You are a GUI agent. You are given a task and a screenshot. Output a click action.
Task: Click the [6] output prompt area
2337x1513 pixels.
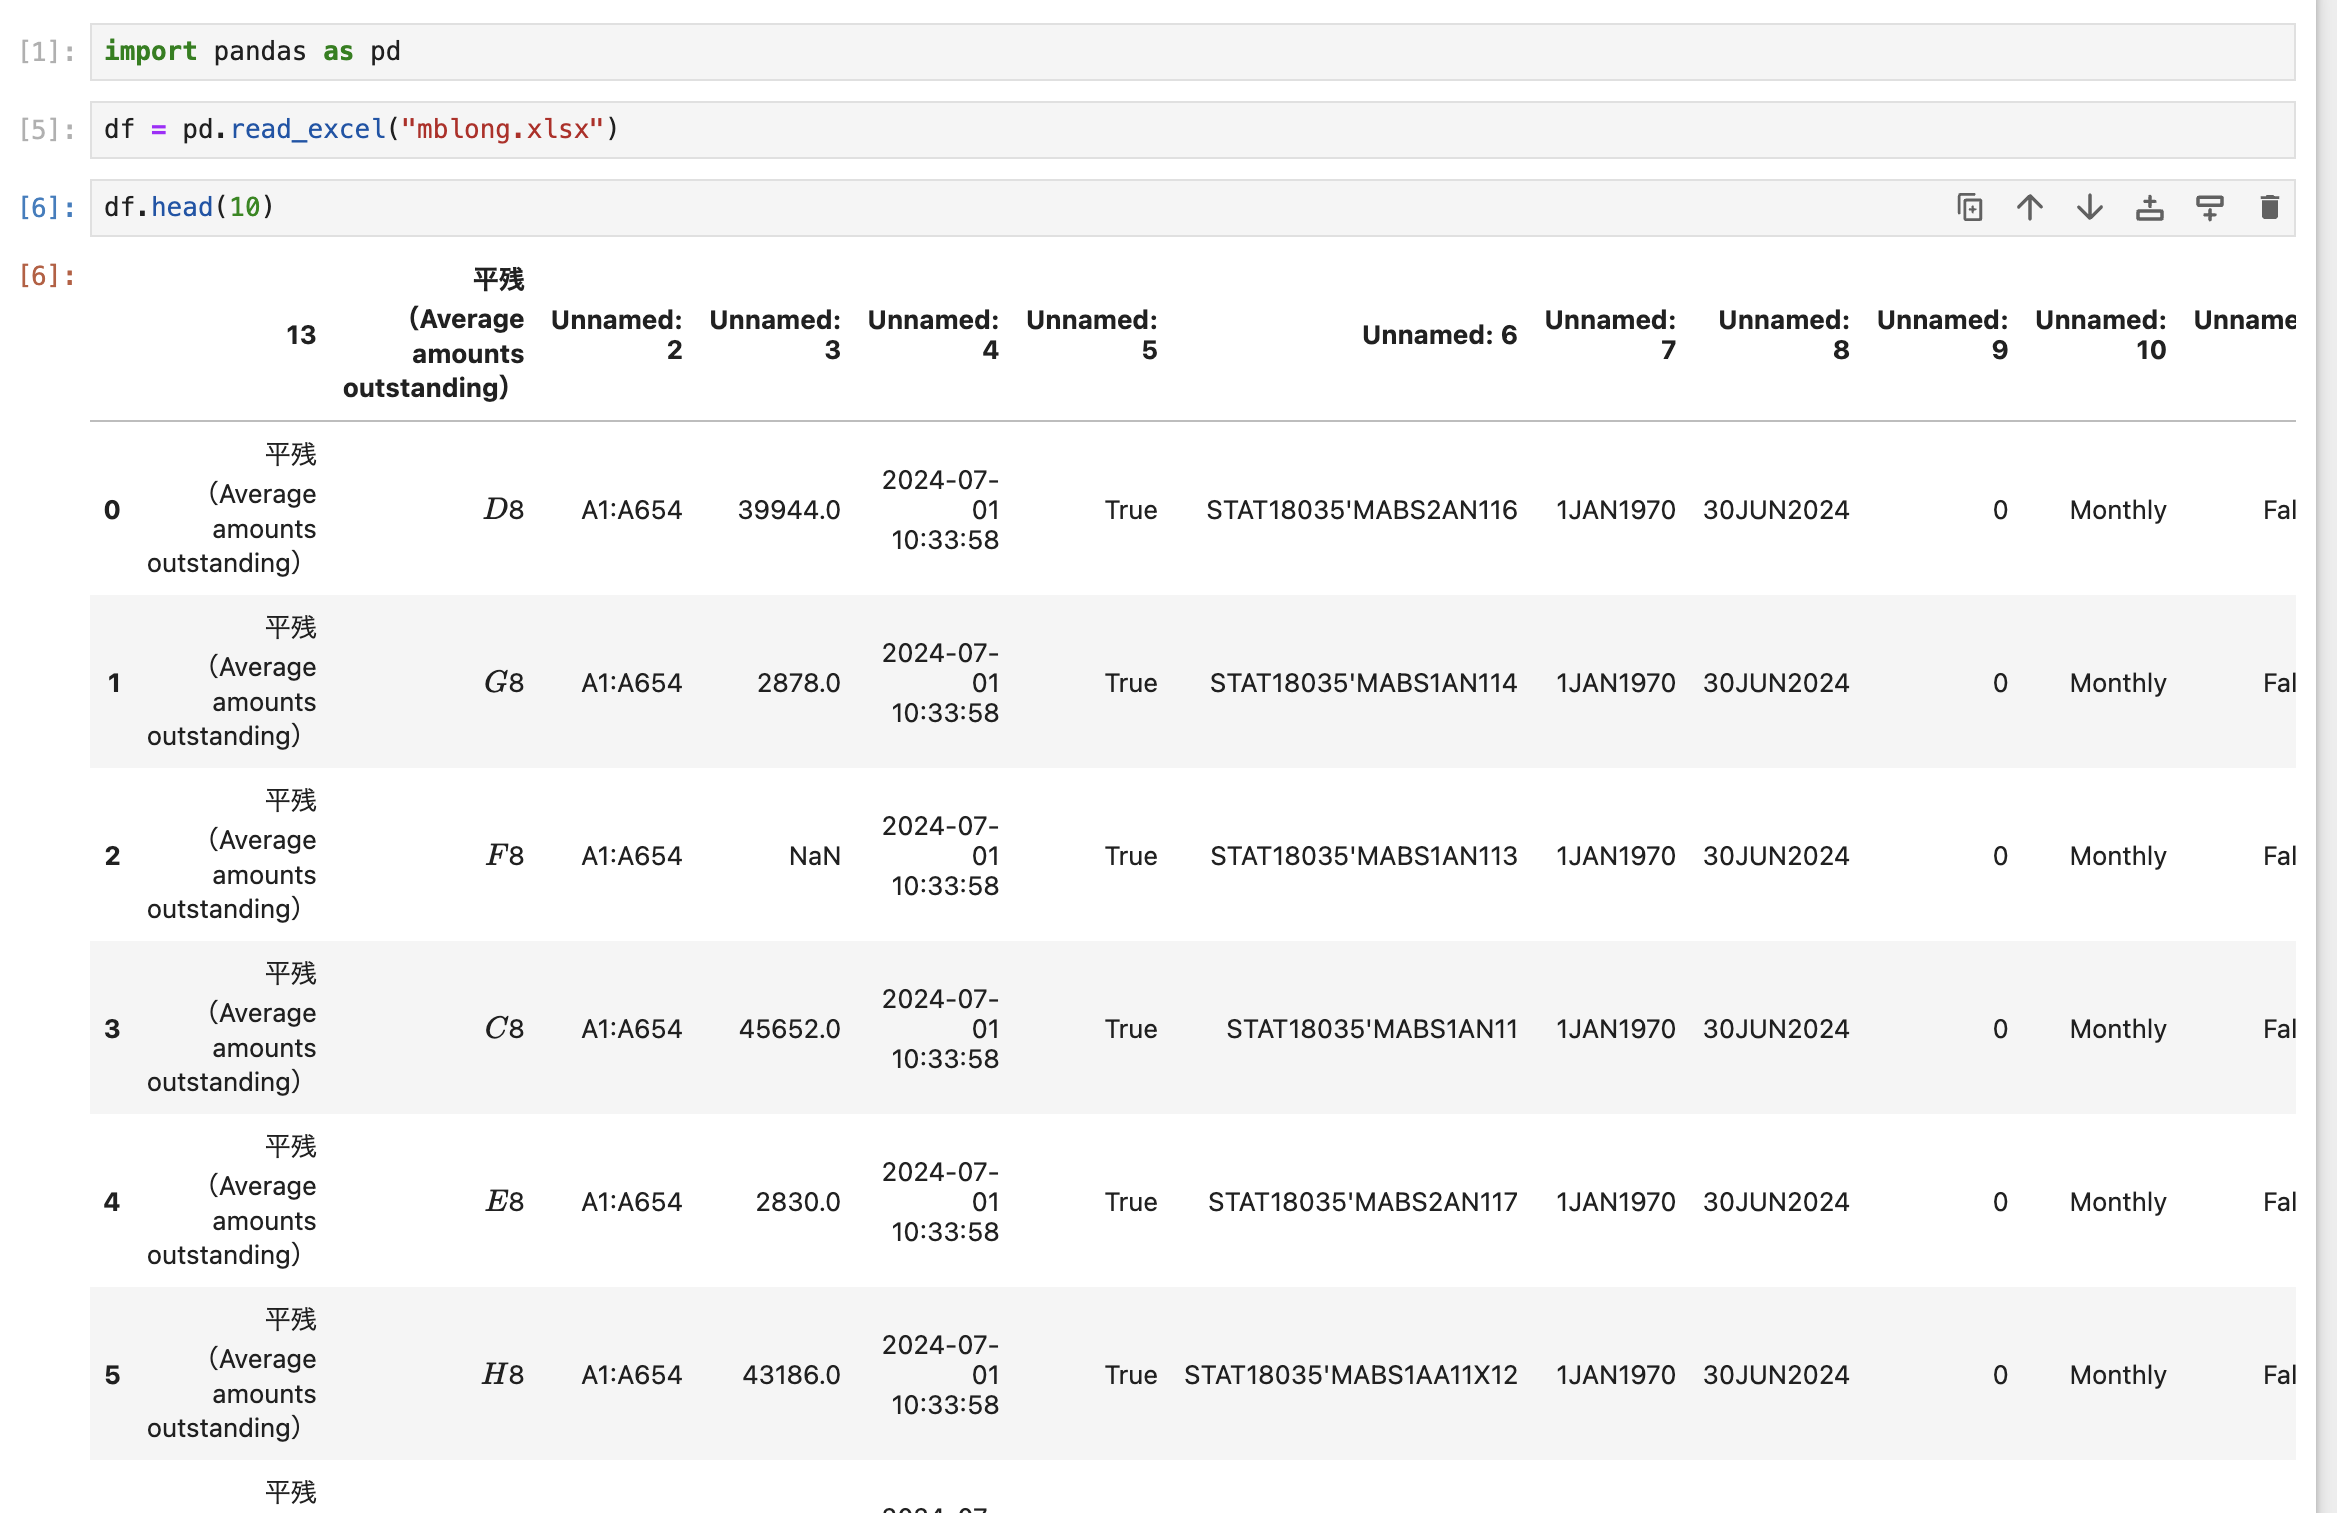(x=47, y=276)
